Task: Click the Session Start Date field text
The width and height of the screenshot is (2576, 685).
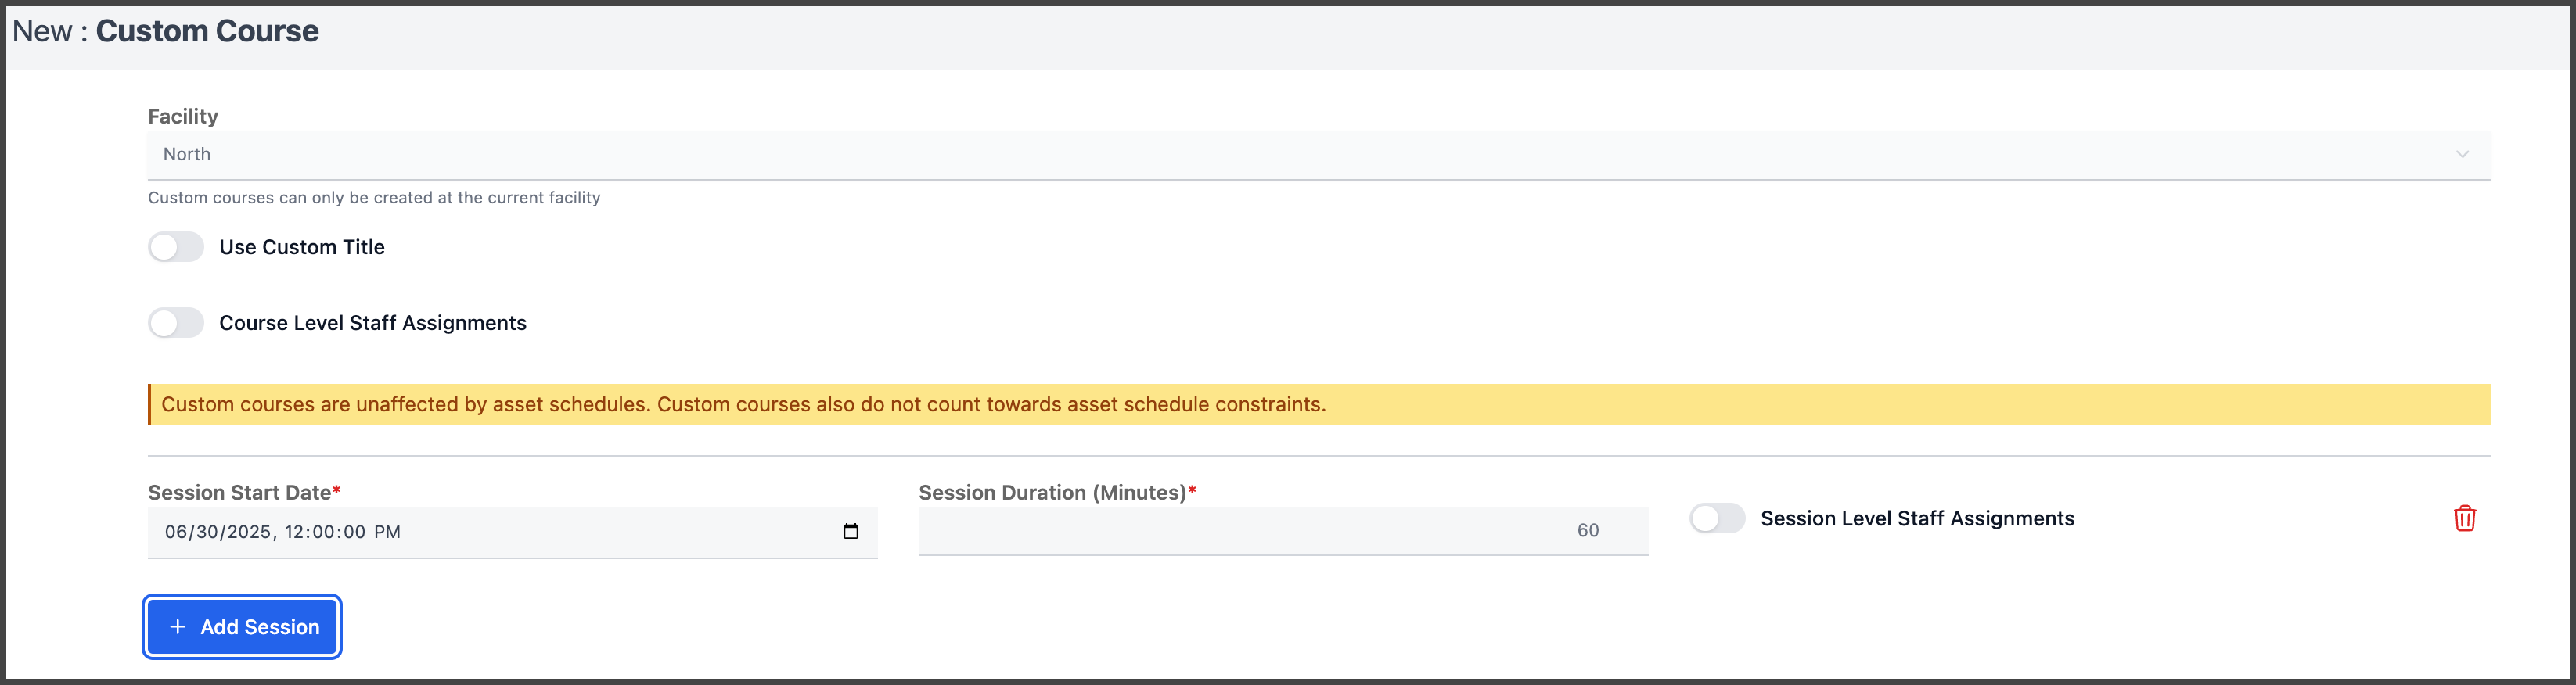Action: click(283, 532)
